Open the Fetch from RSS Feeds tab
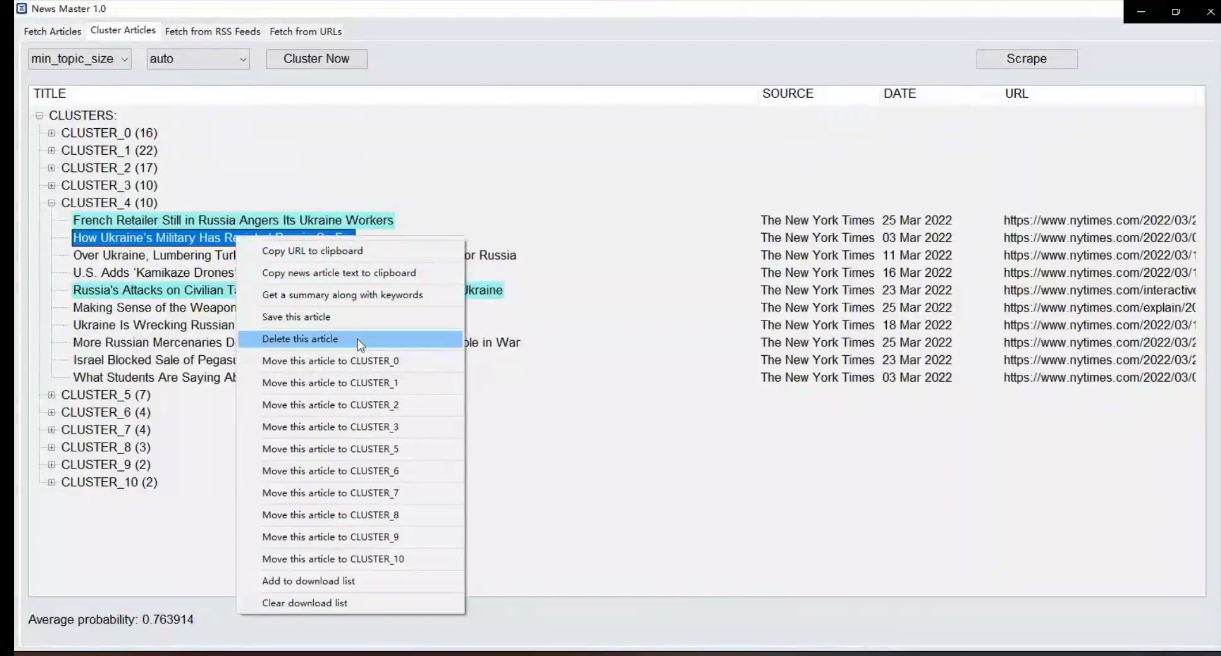Image resolution: width=1221 pixels, height=656 pixels. point(212,32)
